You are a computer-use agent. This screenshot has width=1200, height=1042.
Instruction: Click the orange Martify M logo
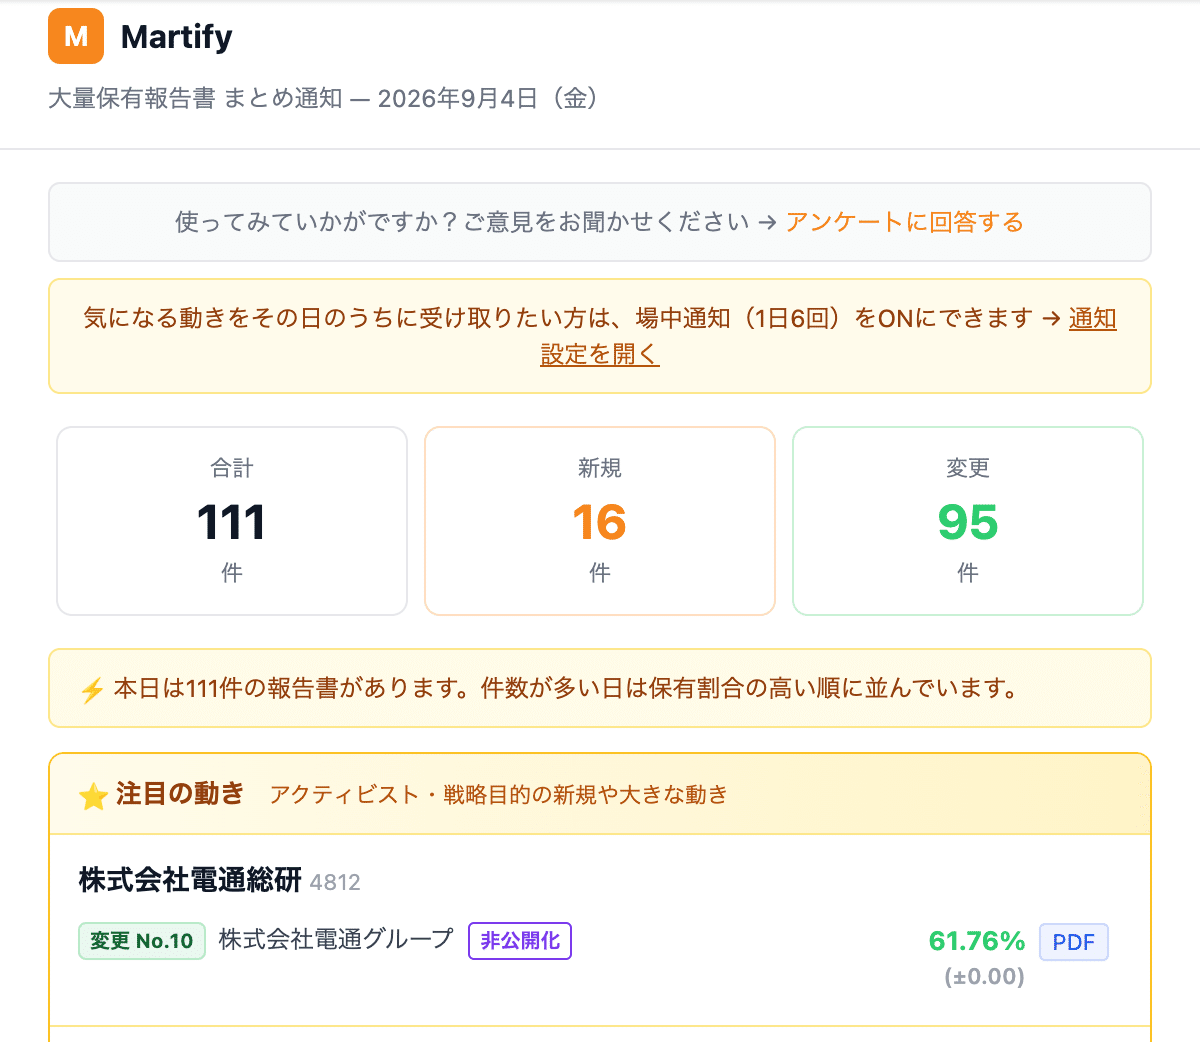tap(76, 36)
